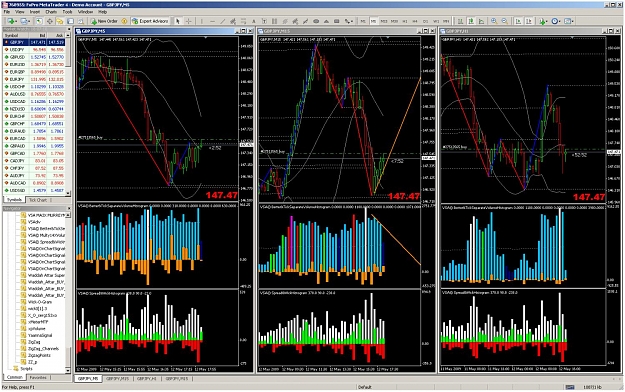Select EURUSD row in Market Watch
This screenshot has height=392, width=625.
(34, 64)
